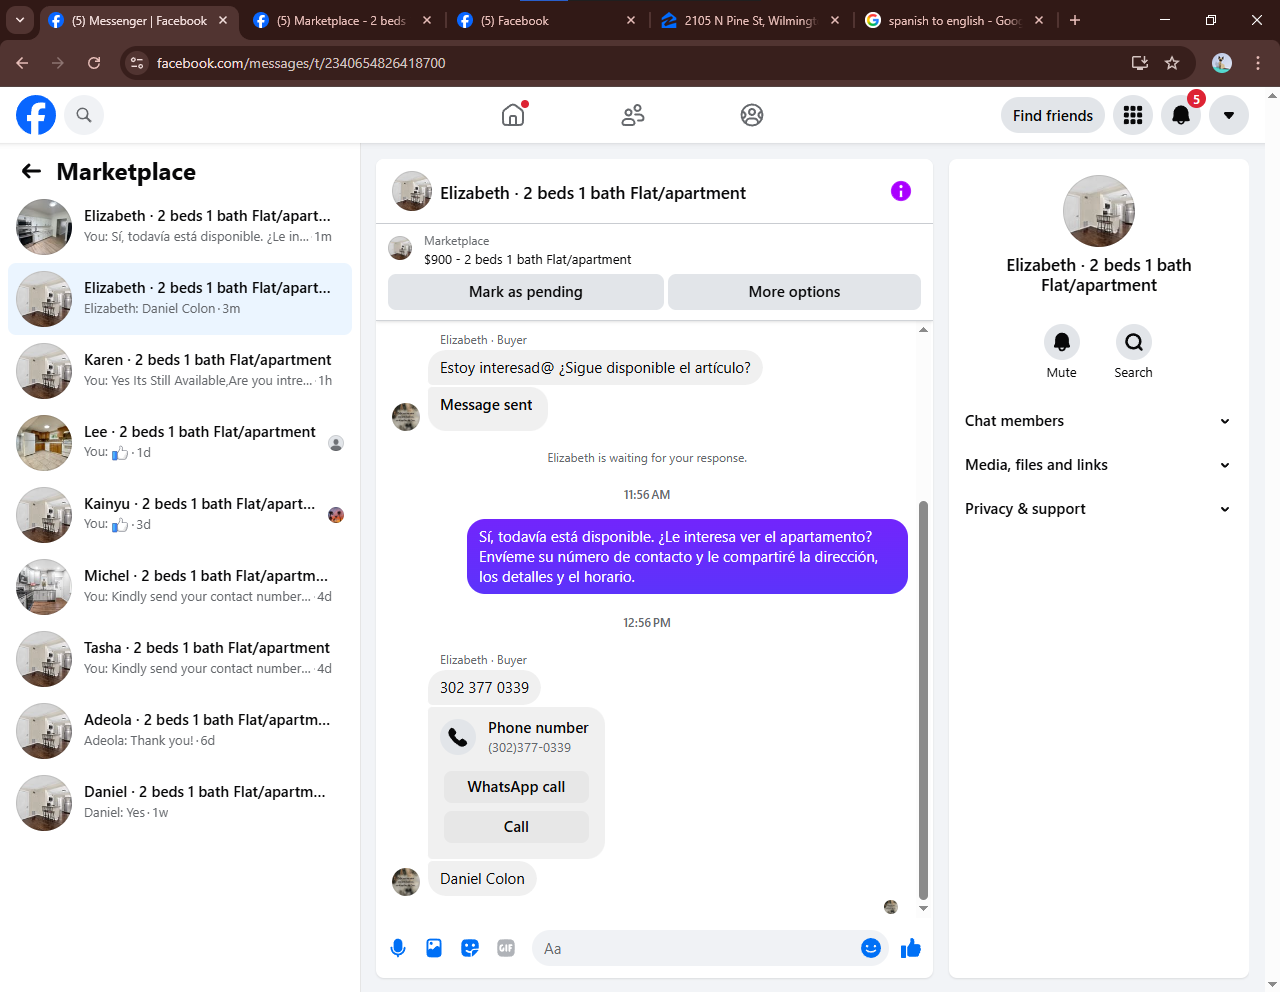Screen dimensions: 1280x992
Task: Choose a GIF icon
Action: [x=506, y=948]
